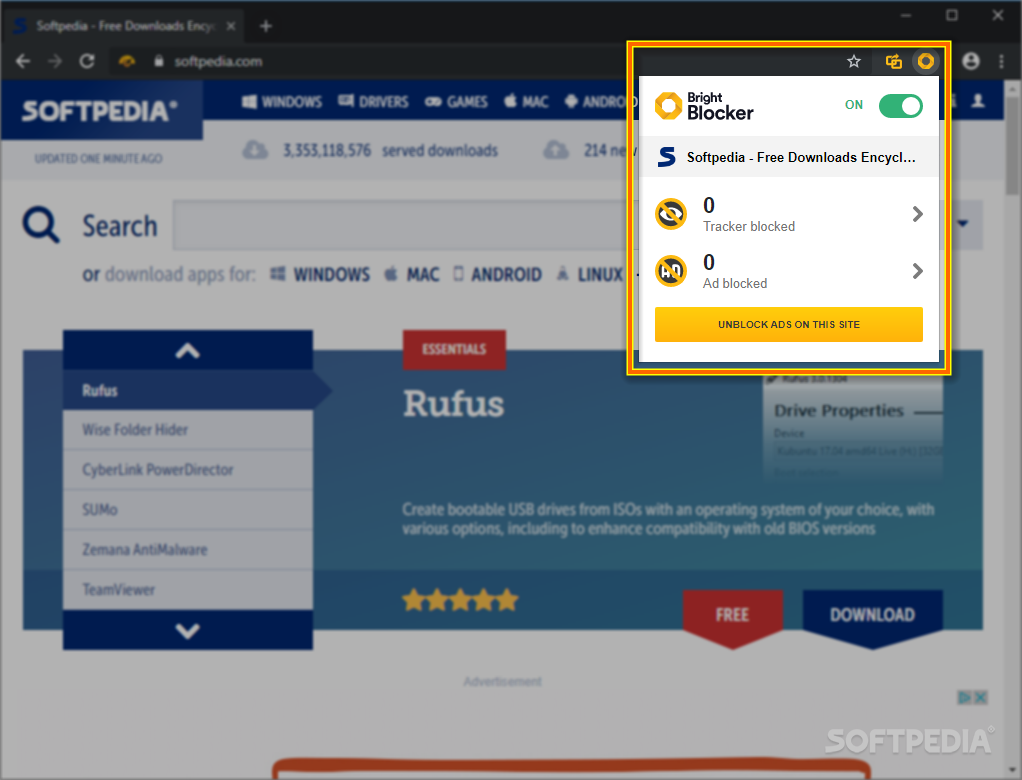Go back with the browser back arrow

[23, 61]
